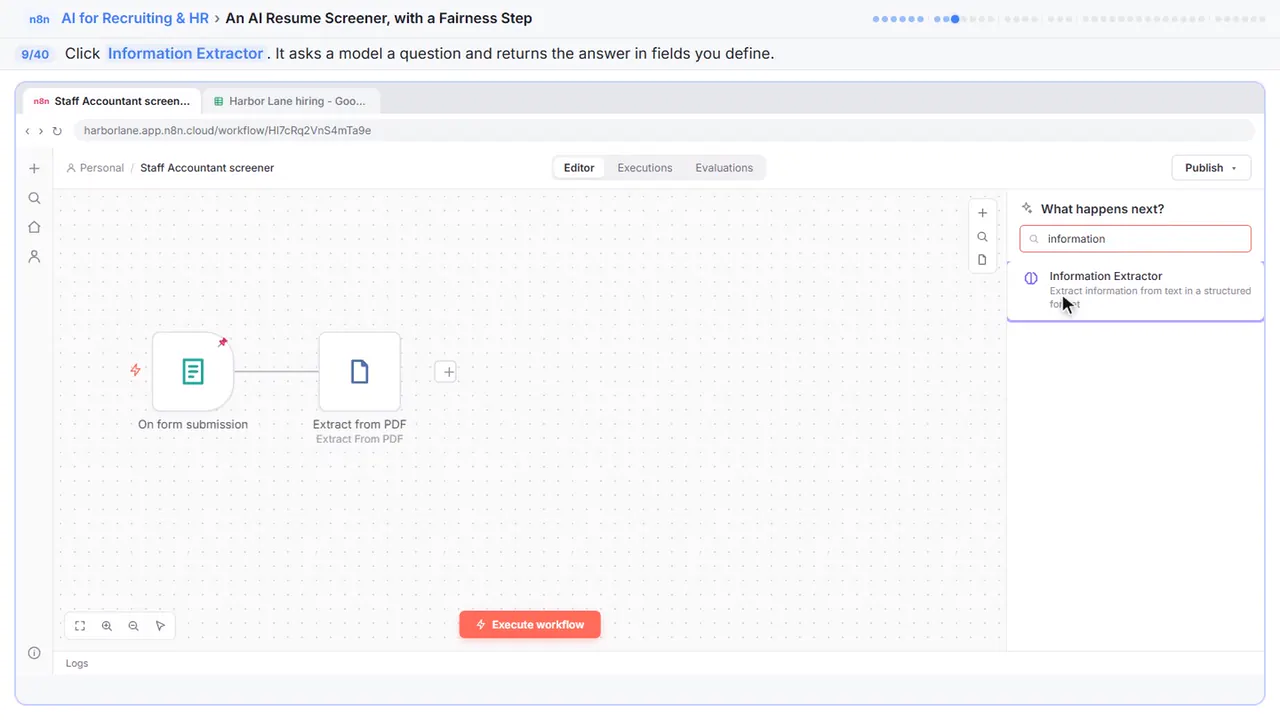This screenshot has height=720, width=1280.
Task: Click the Personal breadcrumb
Action: (95, 168)
